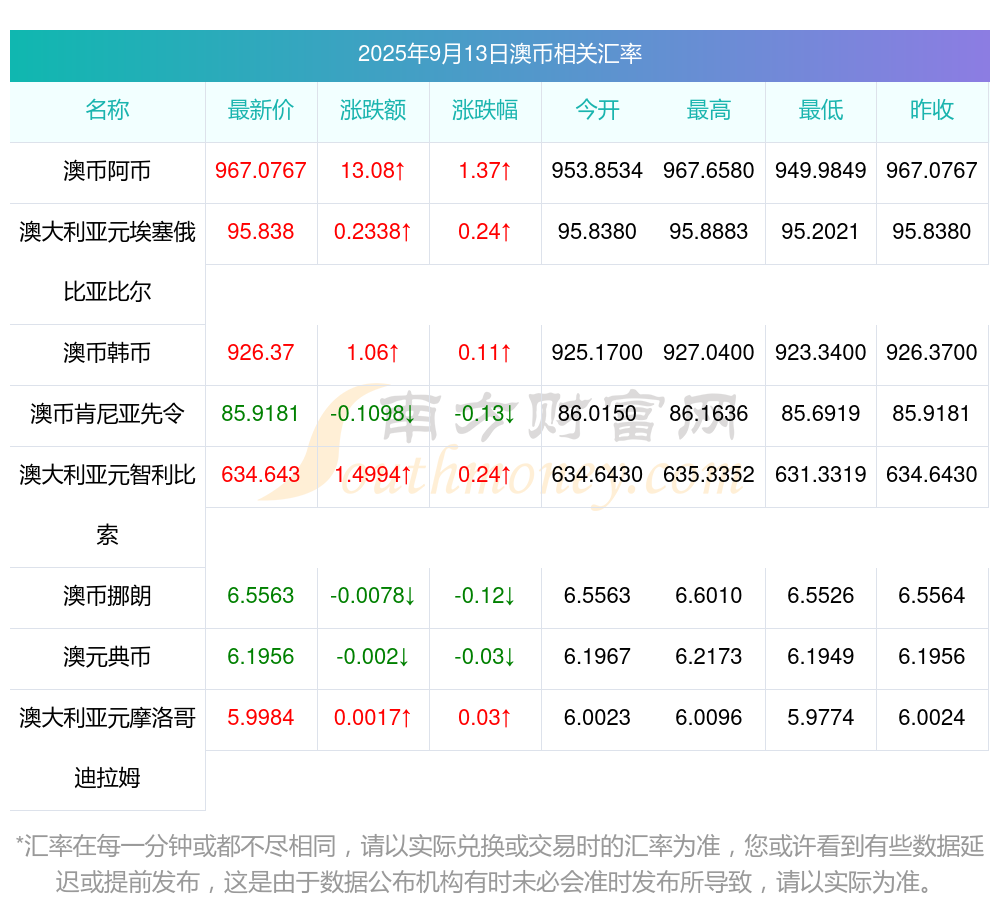The image size is (1000, 913).
Task: Click low value 5.9774
Action: [x=821, y=718]
